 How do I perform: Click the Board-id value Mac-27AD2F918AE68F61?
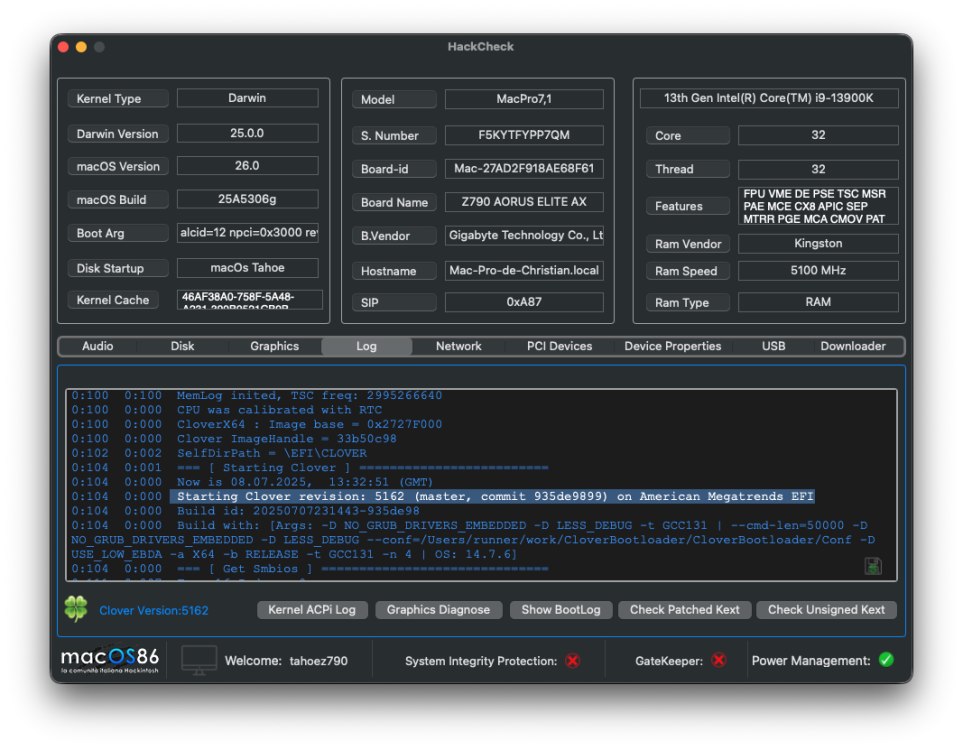tap(524, 168)
